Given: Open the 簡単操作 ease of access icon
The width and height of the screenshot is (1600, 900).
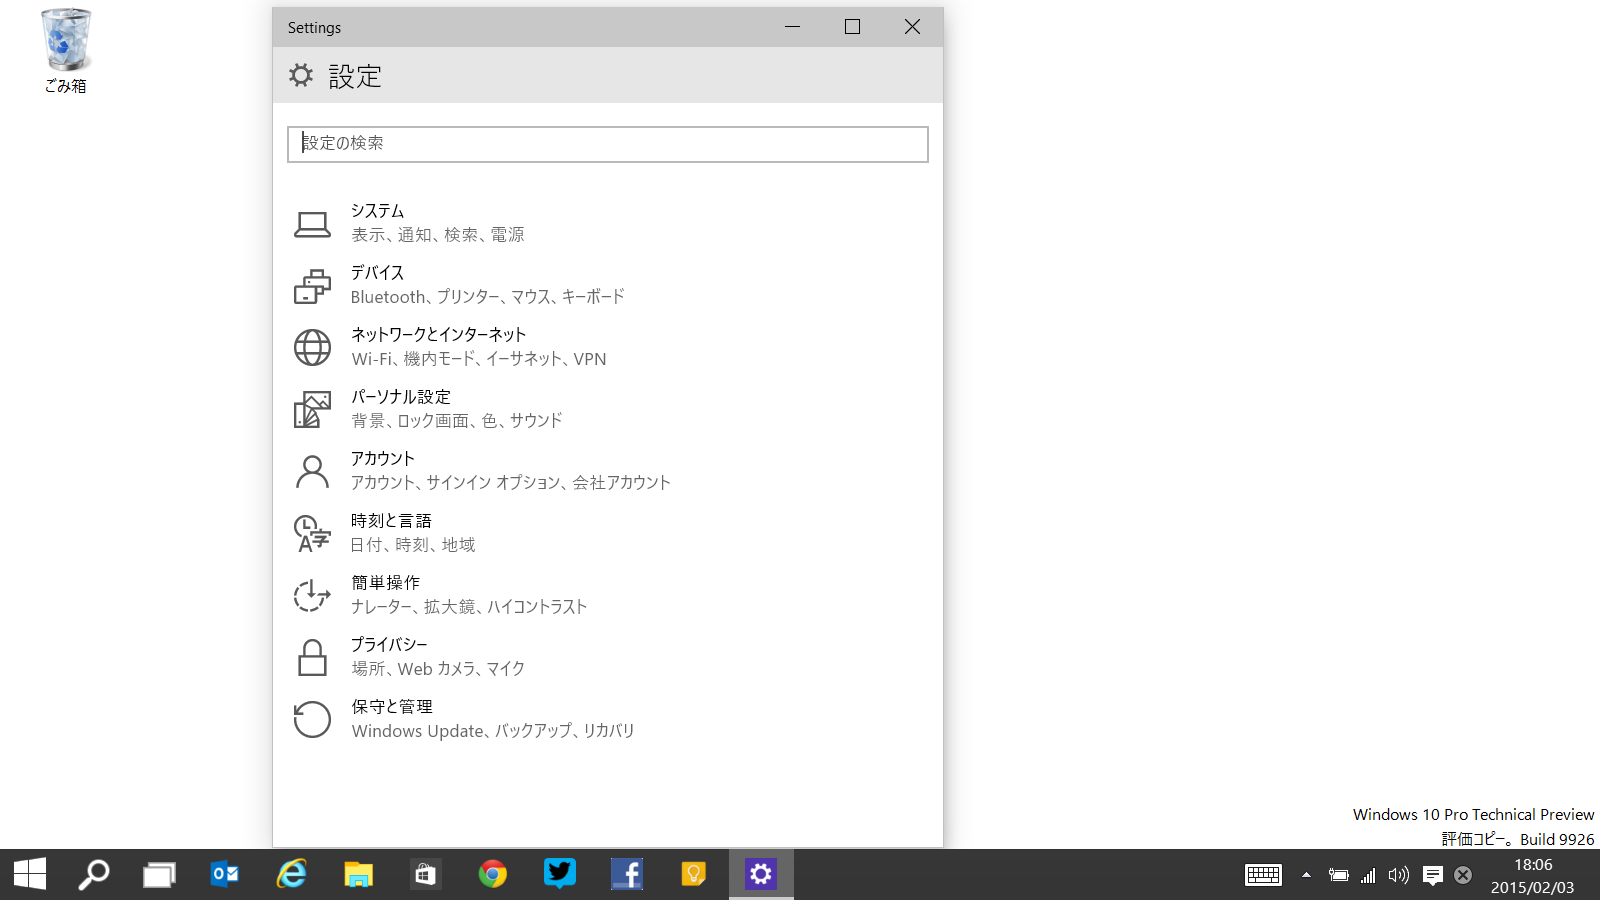Looking at the screenshot, I should click(x=312, y=595).
